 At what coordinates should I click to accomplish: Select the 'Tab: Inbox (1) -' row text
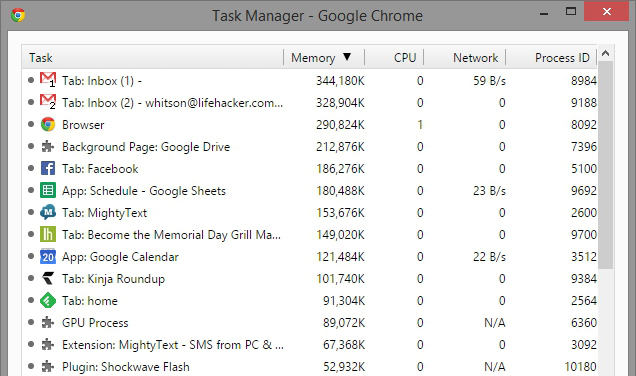(x=102, y=81)
